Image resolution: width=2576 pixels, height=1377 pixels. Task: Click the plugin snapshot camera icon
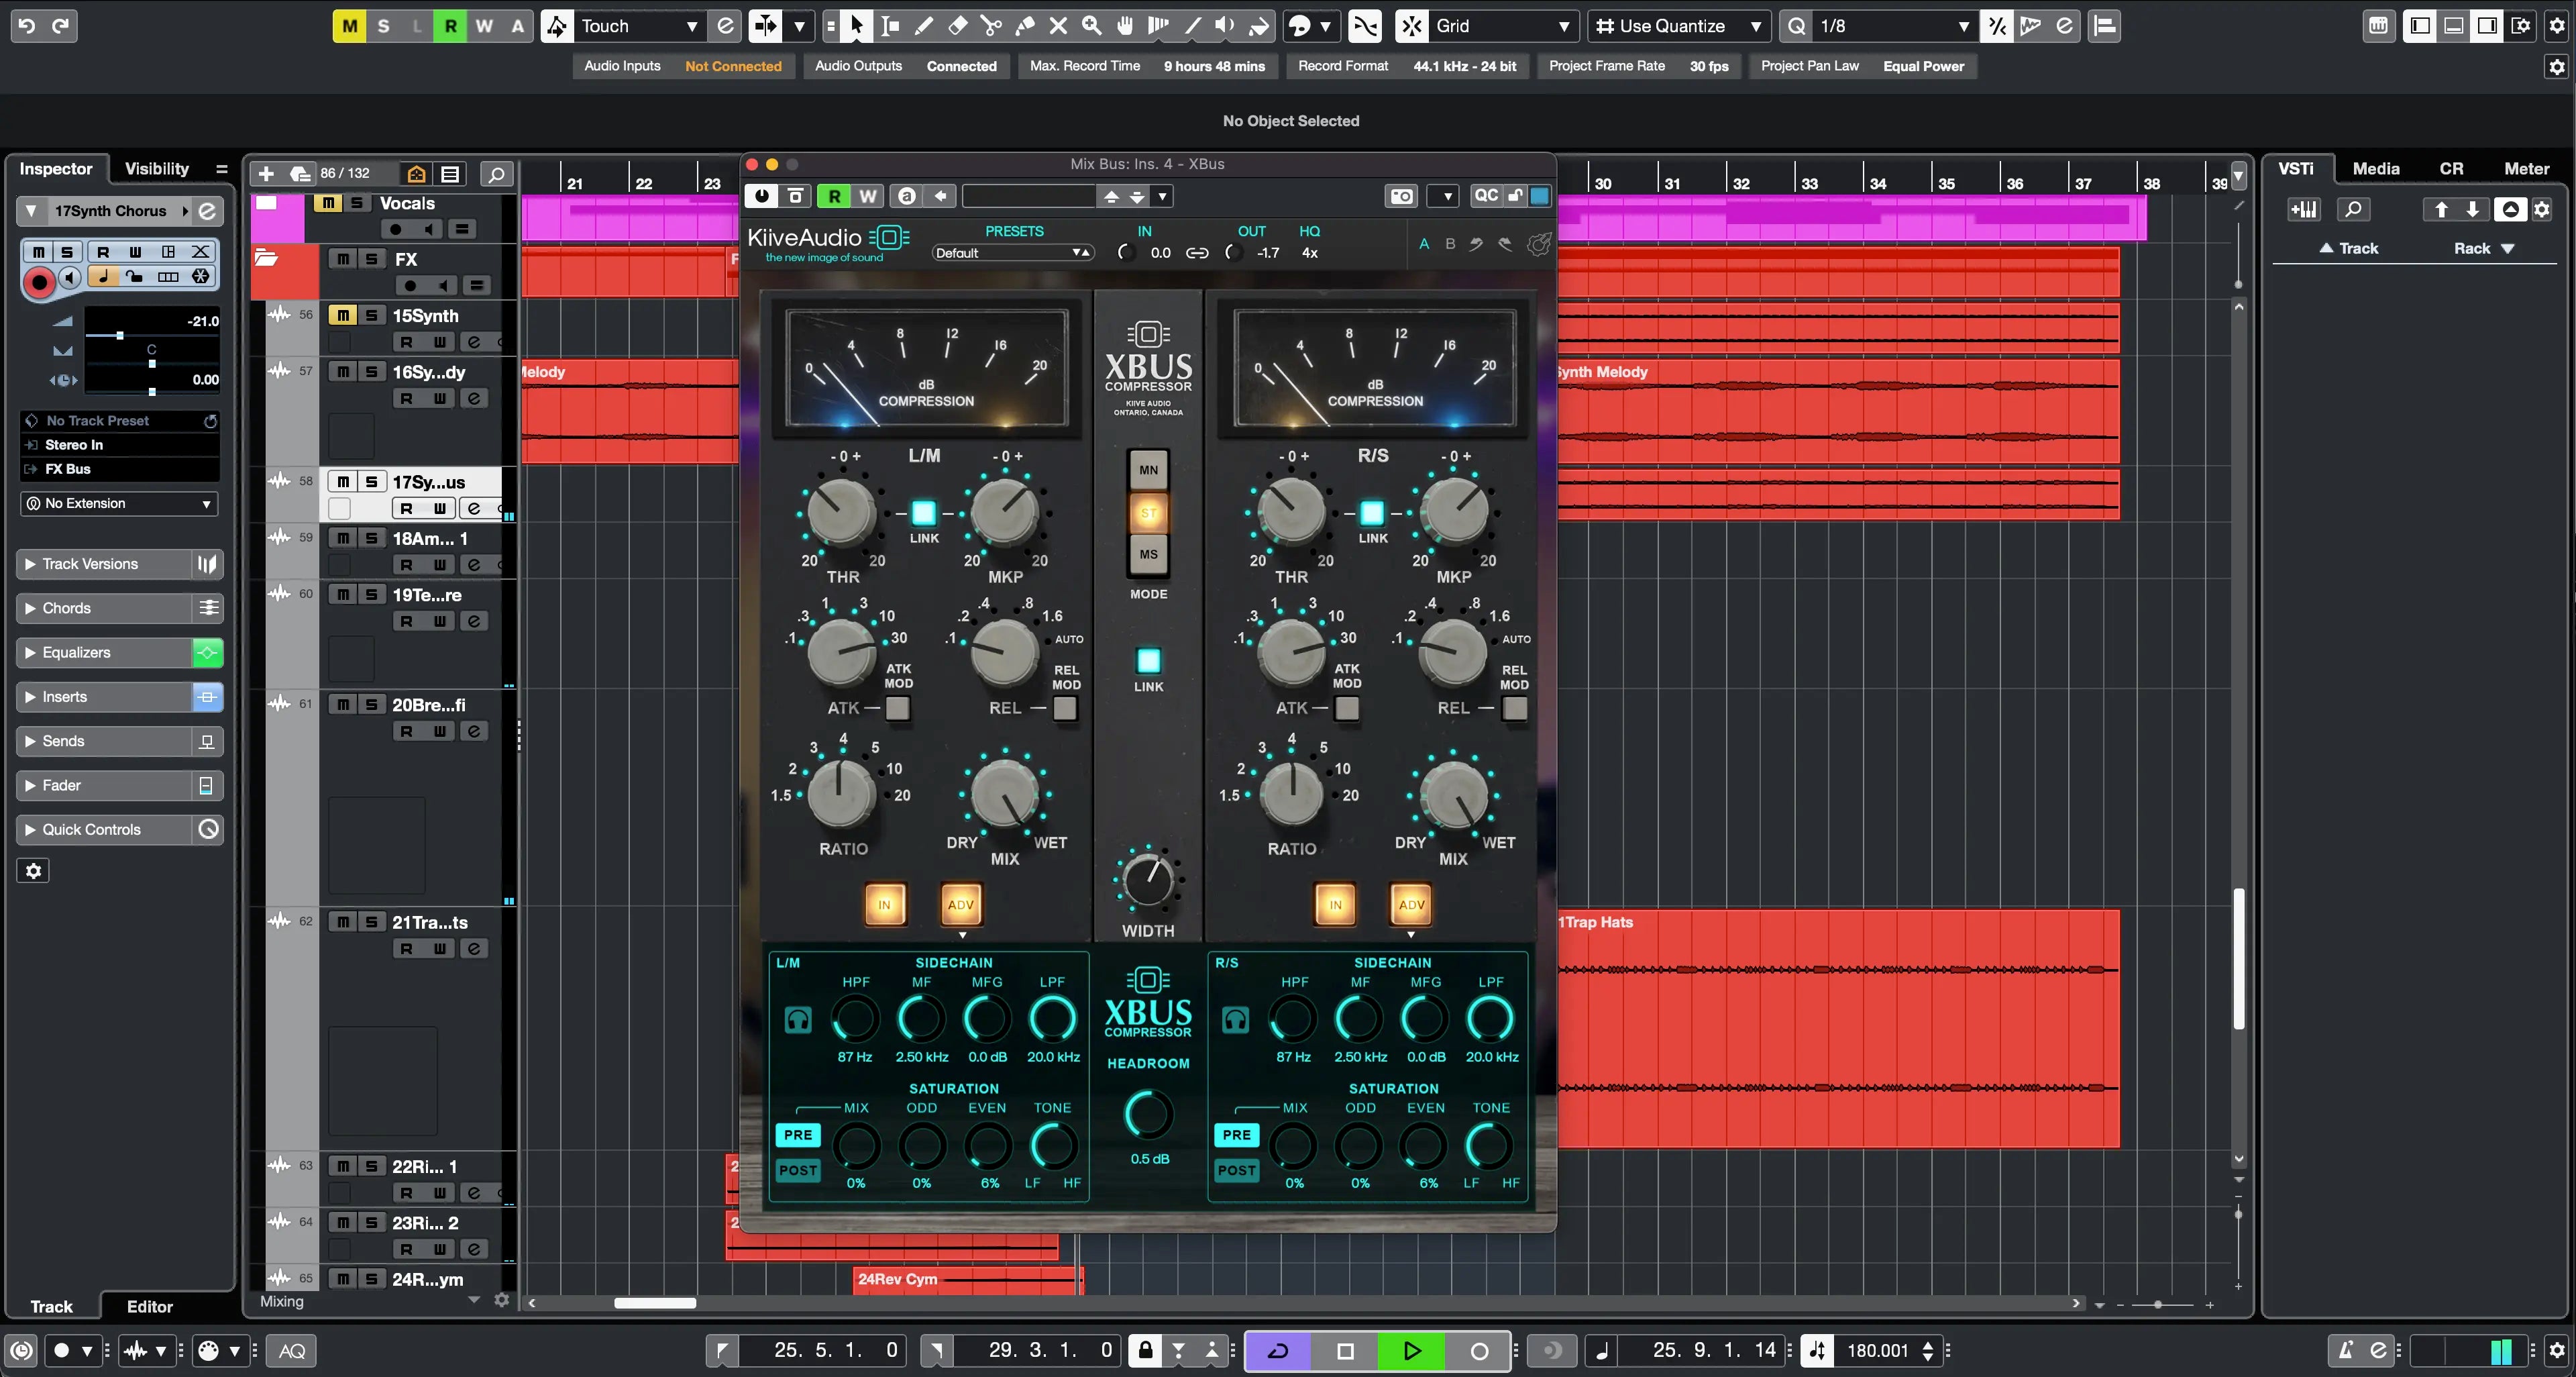[1401, 196]
